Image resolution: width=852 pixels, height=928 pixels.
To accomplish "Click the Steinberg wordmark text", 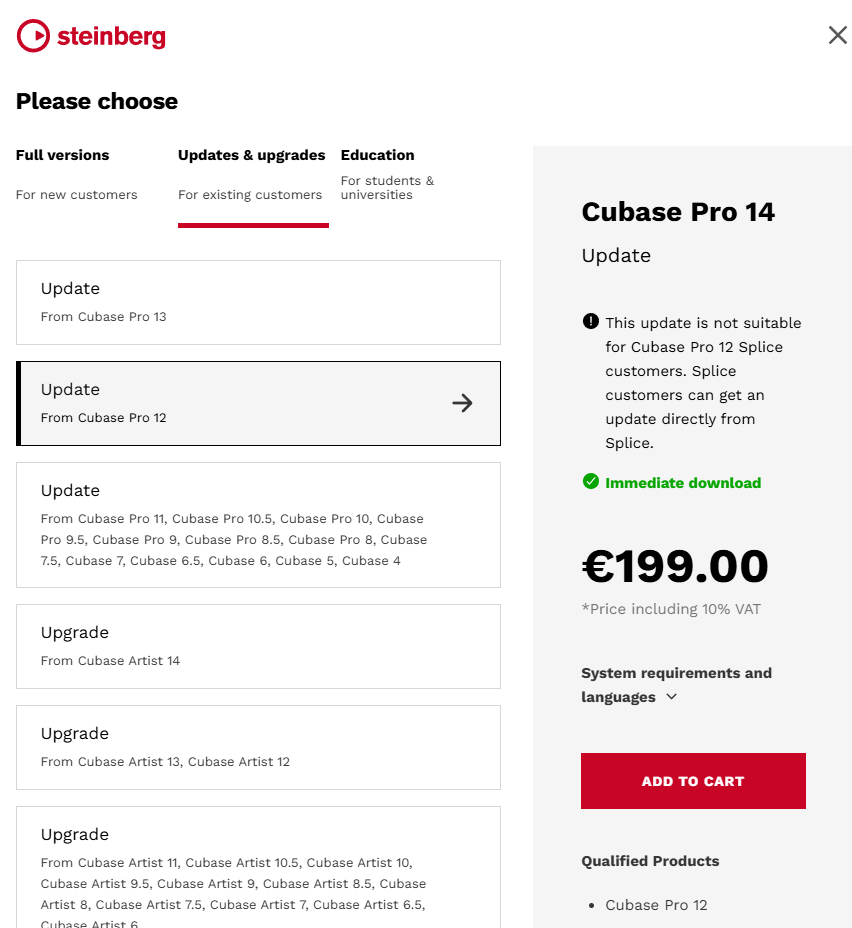I will click(111, 37).
